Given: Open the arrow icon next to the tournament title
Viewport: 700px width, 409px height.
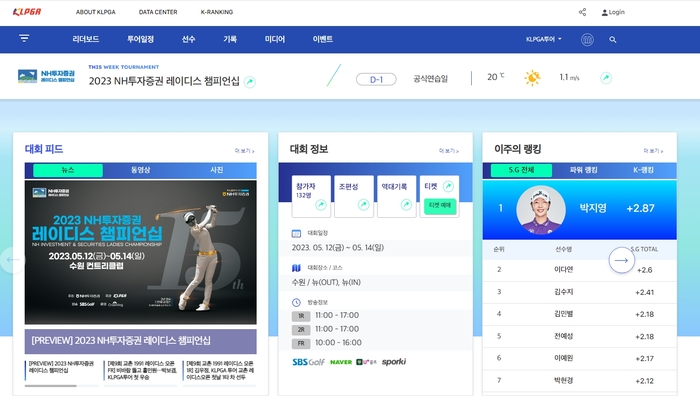Looking at the screenshot, I should coord(250,81).
